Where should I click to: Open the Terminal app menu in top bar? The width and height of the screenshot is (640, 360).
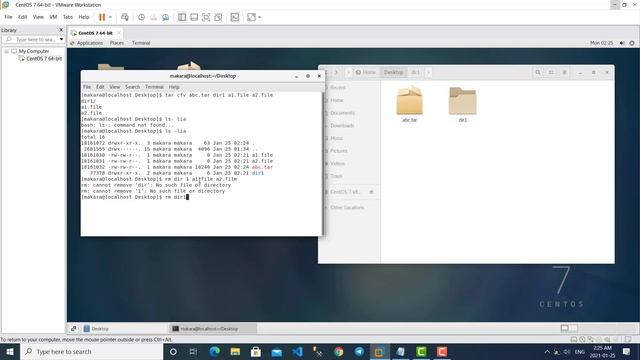tap(141, 43)
